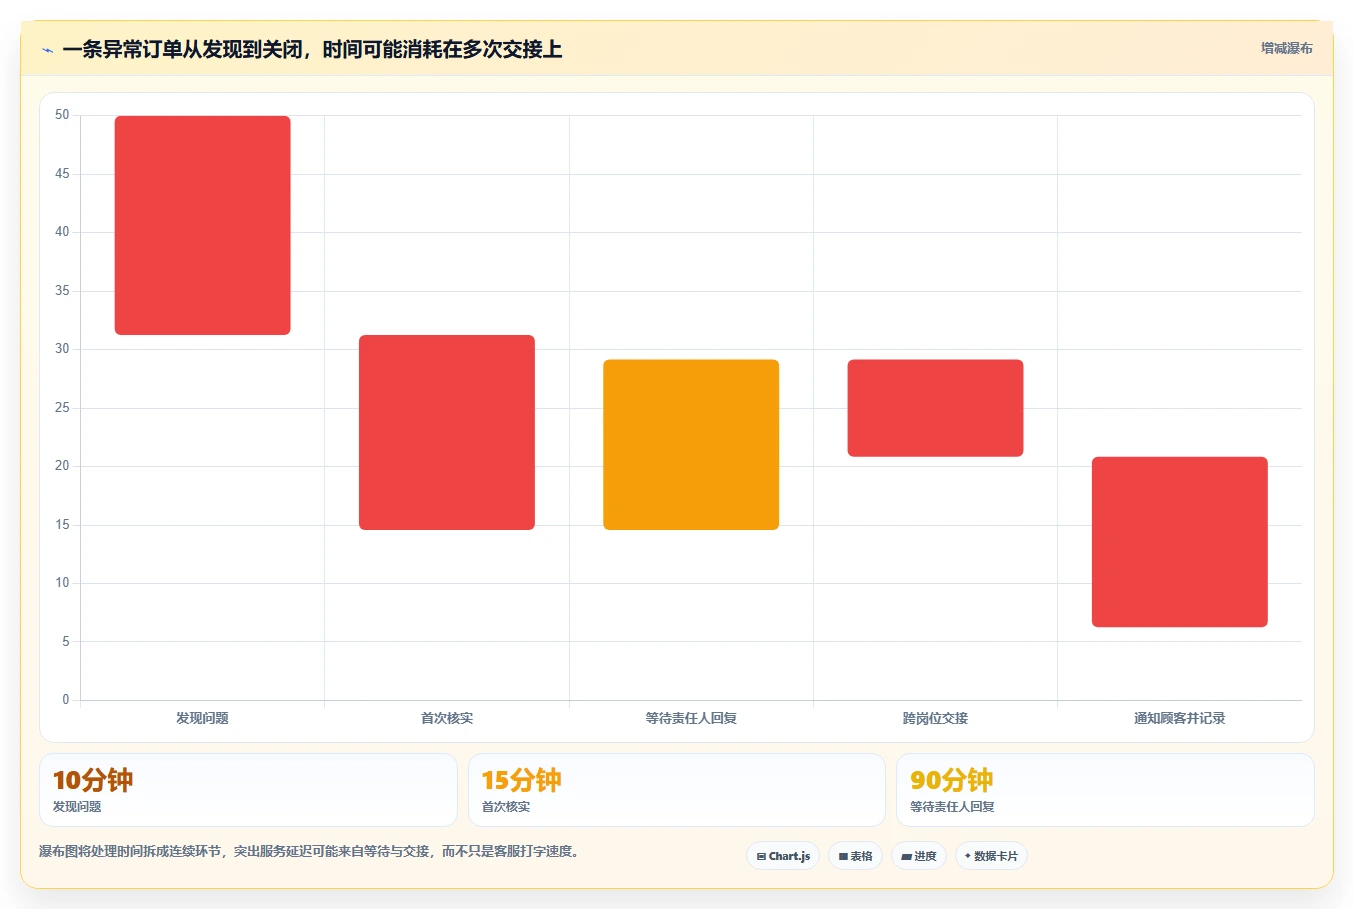The width and height of the screenshot is (1354, 909).
Task: Click the x-axis label 等待责任人回复
Action: 691,718
